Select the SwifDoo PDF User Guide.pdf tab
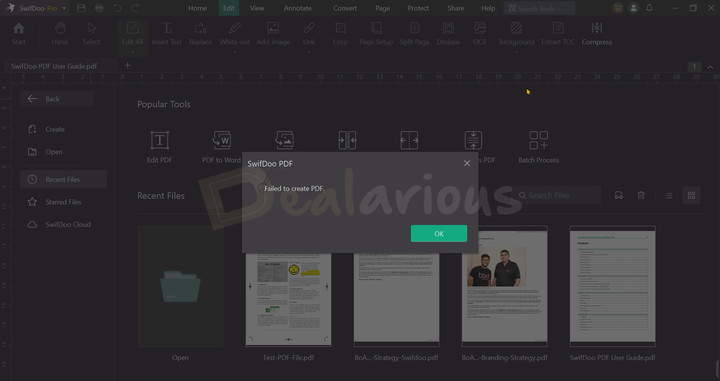The height and width of the screenshot is (381, 720). point(54,66)
